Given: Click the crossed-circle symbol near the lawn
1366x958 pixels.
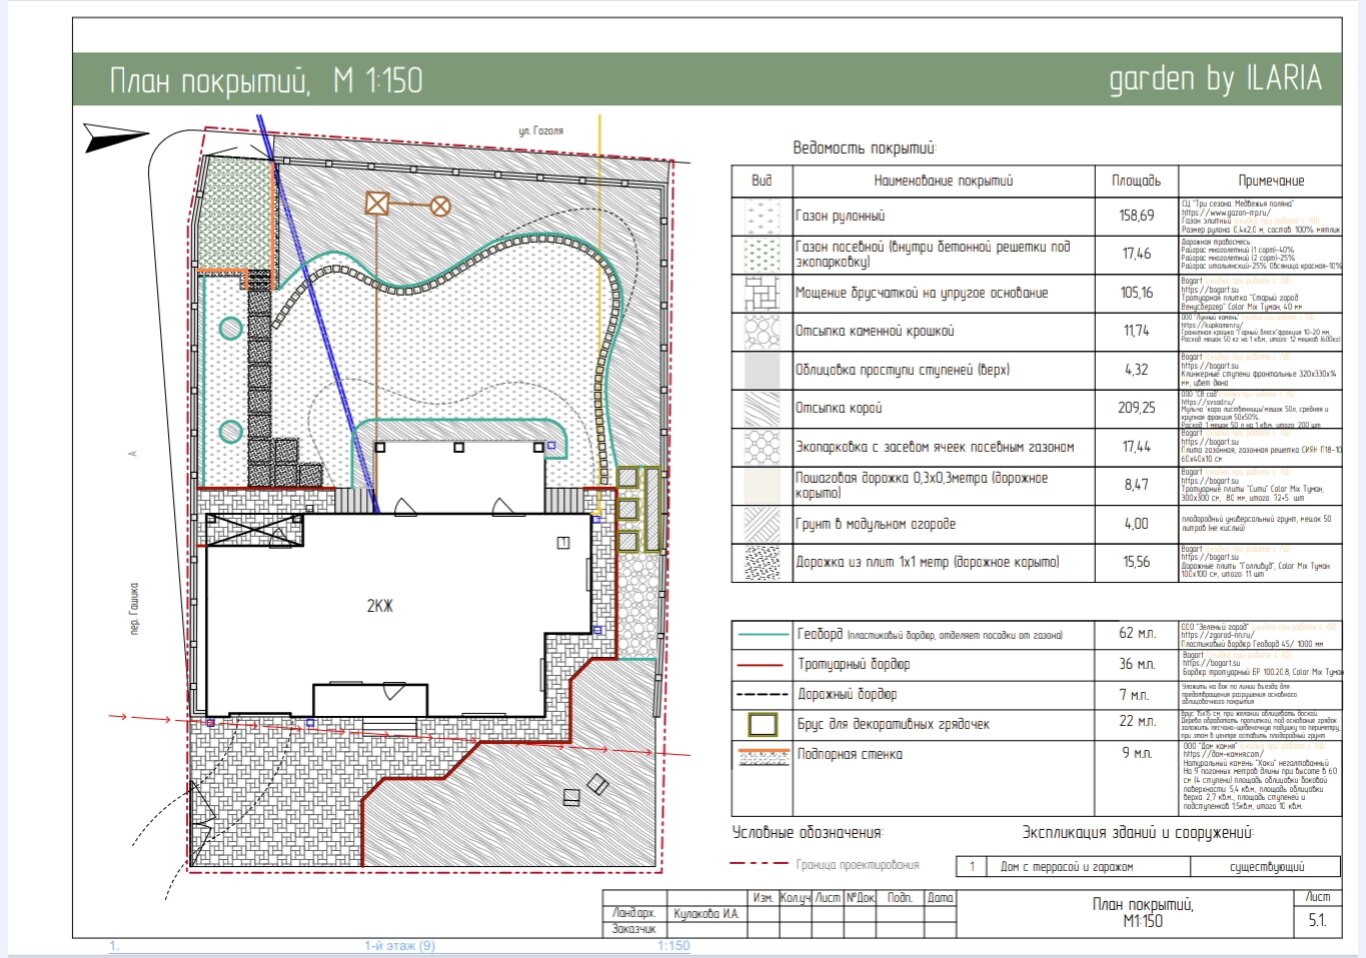Looking at the screenshot, I should [440, 207].
